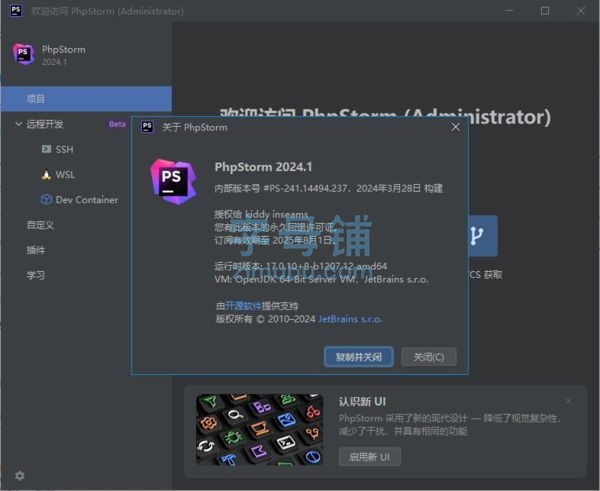Click the SSH terminal icon

pyautogui.click(x=46, y=149)
